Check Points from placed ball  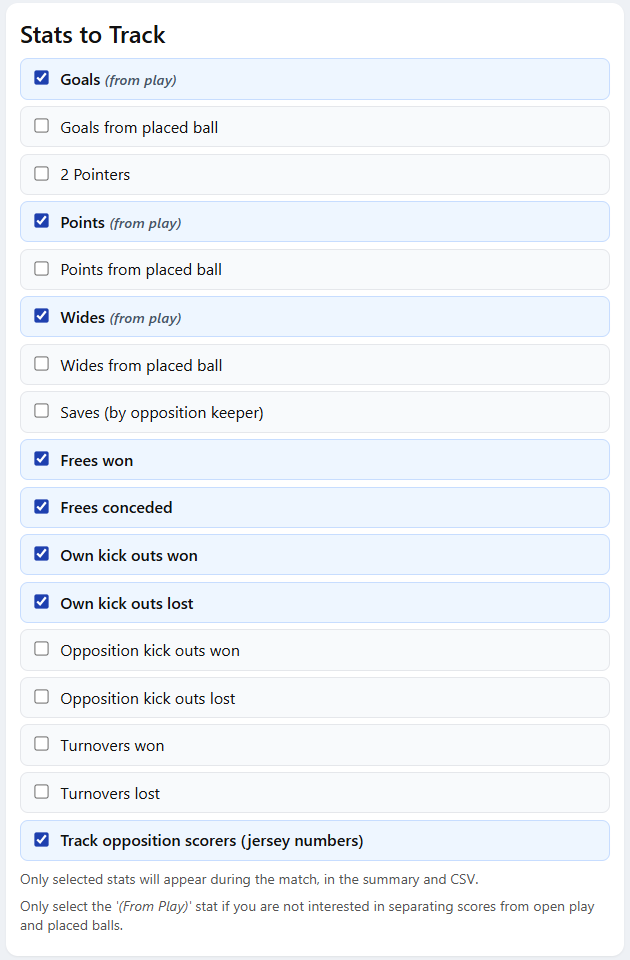pos(41,269)
